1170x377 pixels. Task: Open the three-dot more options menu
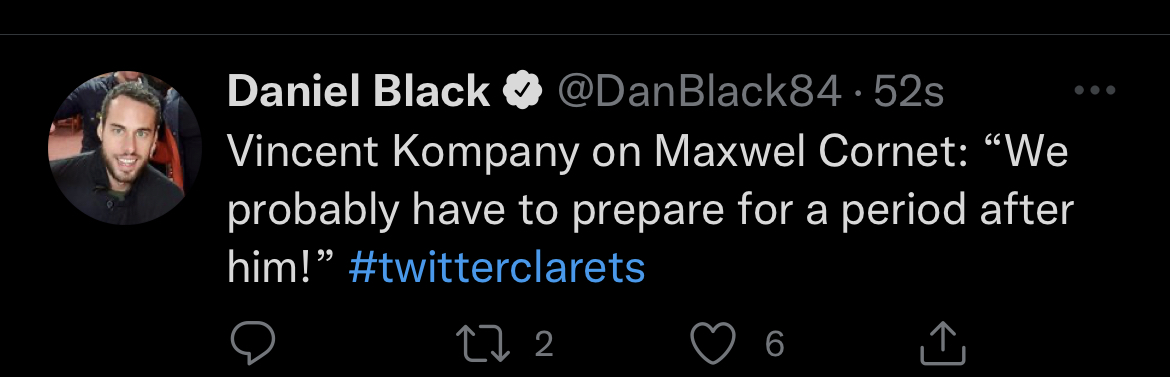tap(1094, 91)
